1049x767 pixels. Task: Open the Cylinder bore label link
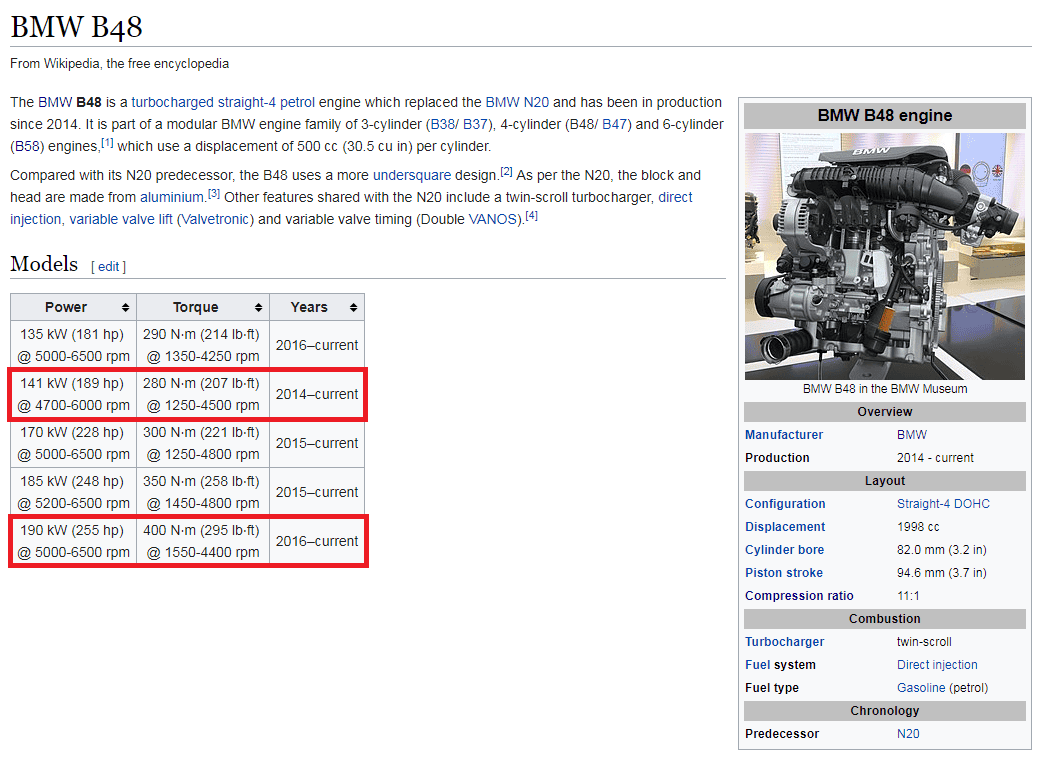tap(785, 550)
